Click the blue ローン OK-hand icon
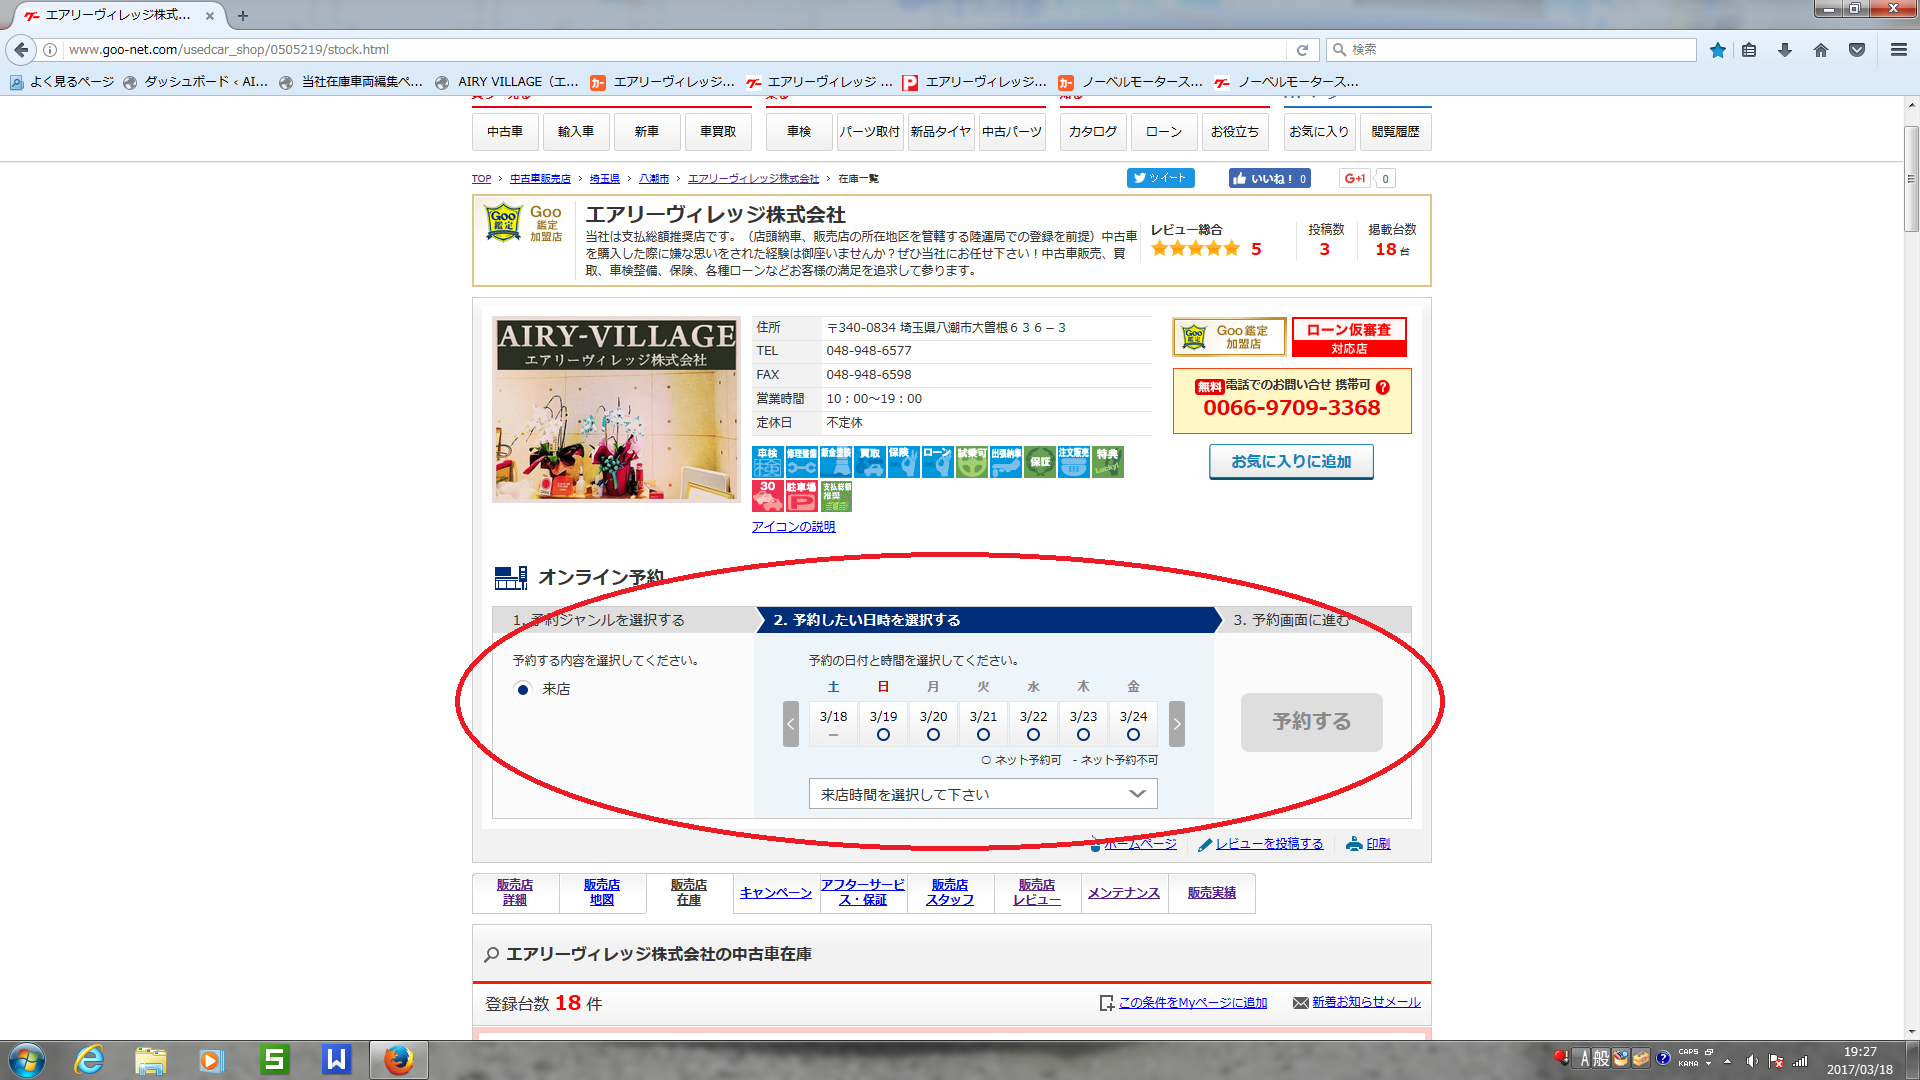 pos(938,462)
